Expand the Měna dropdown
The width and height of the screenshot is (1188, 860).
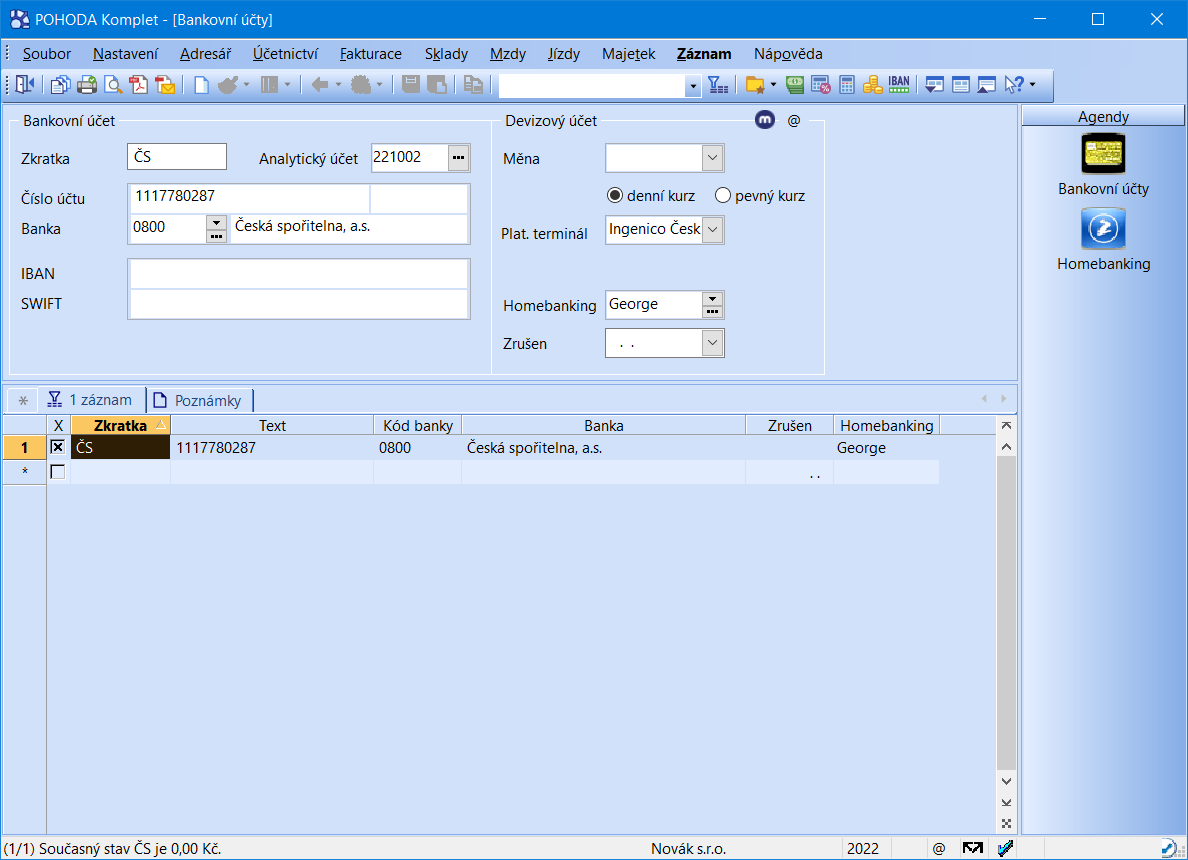pyautogui.click(x=712, y=158)
